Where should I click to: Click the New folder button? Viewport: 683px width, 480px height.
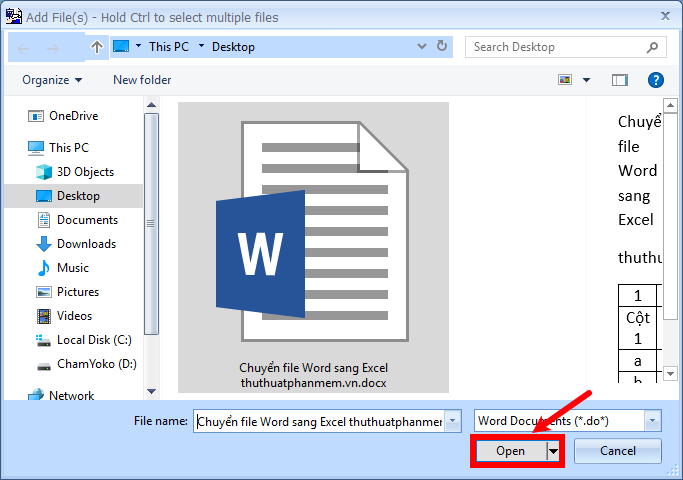[x=142, y=80]
